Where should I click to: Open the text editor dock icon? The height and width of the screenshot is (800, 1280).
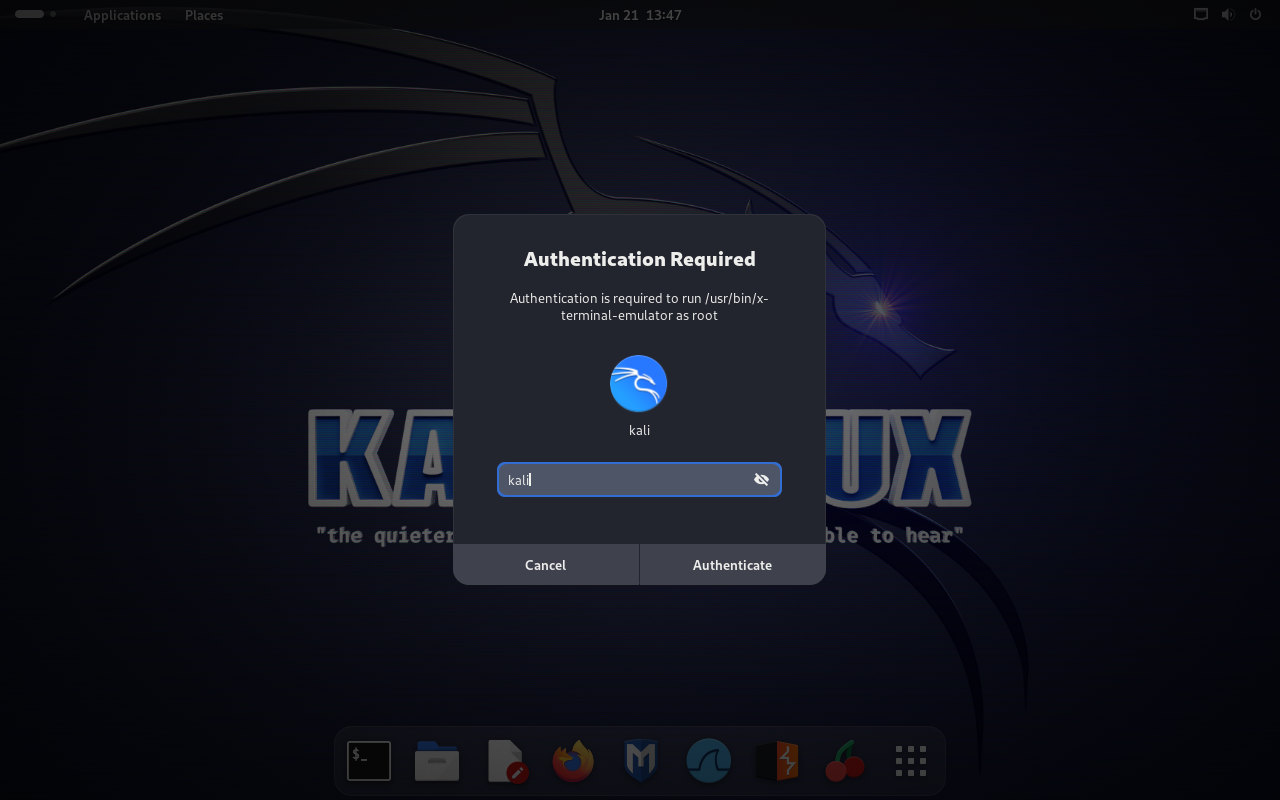point(506,761)
